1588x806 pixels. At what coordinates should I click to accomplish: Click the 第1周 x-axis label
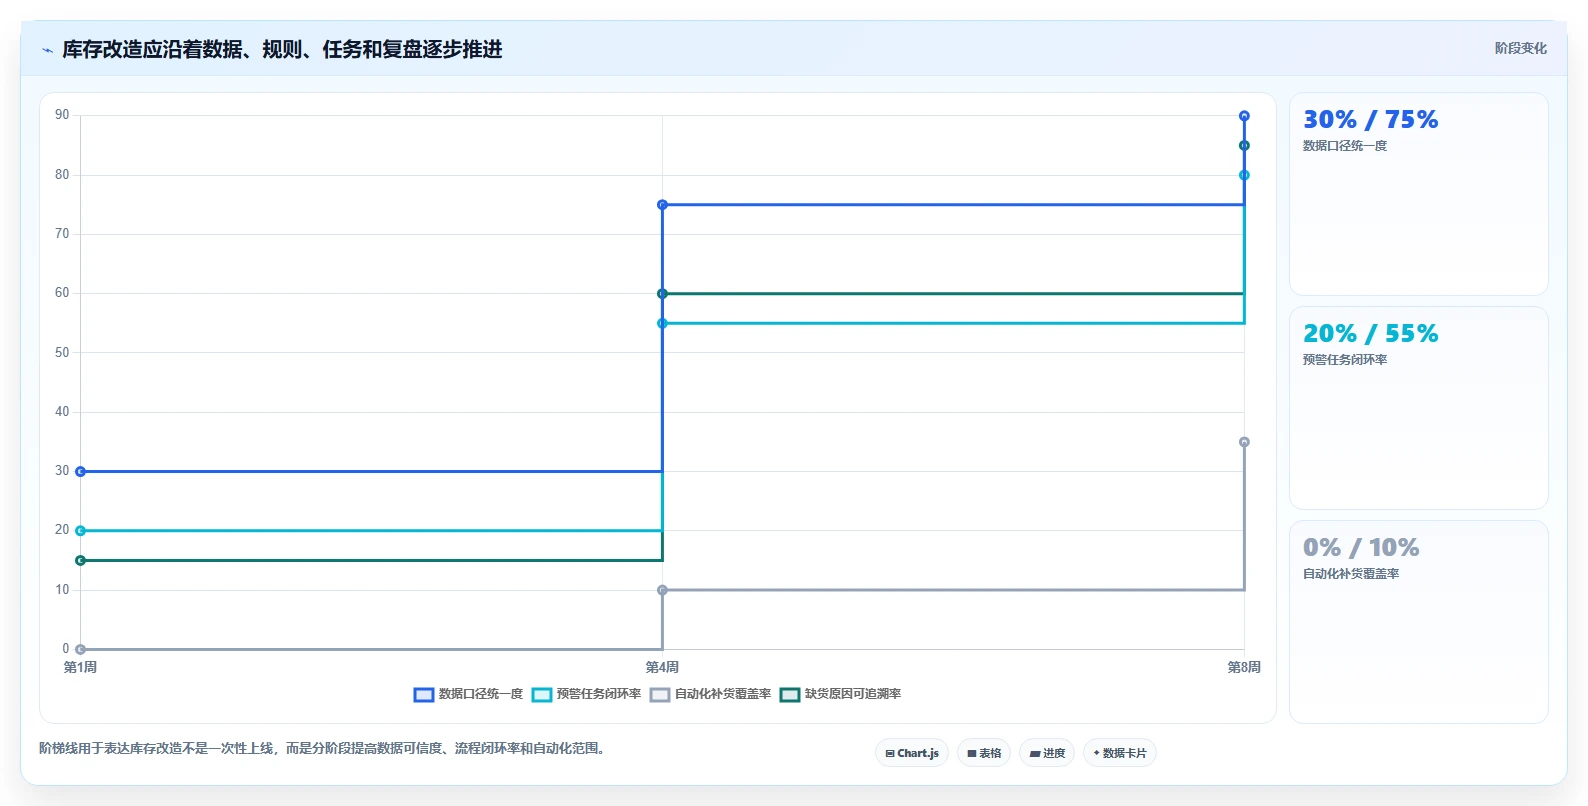click(80, 667)
